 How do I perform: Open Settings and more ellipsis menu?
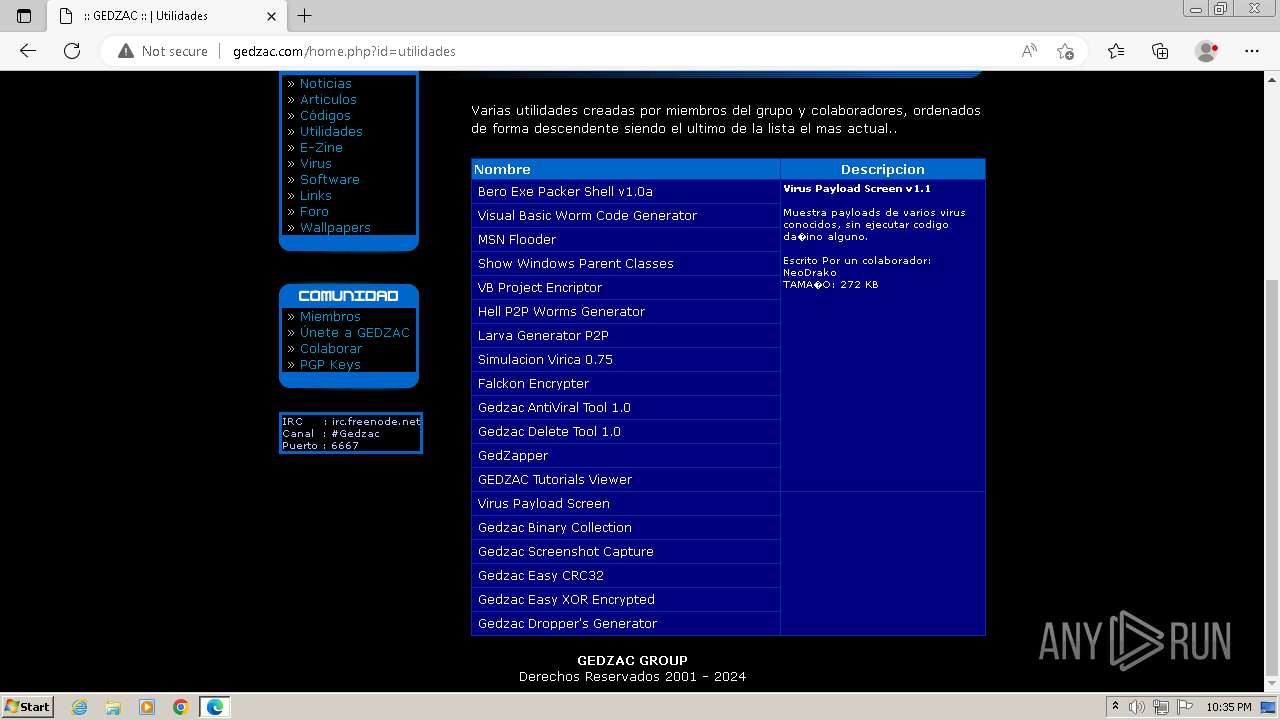point(1252,51)
